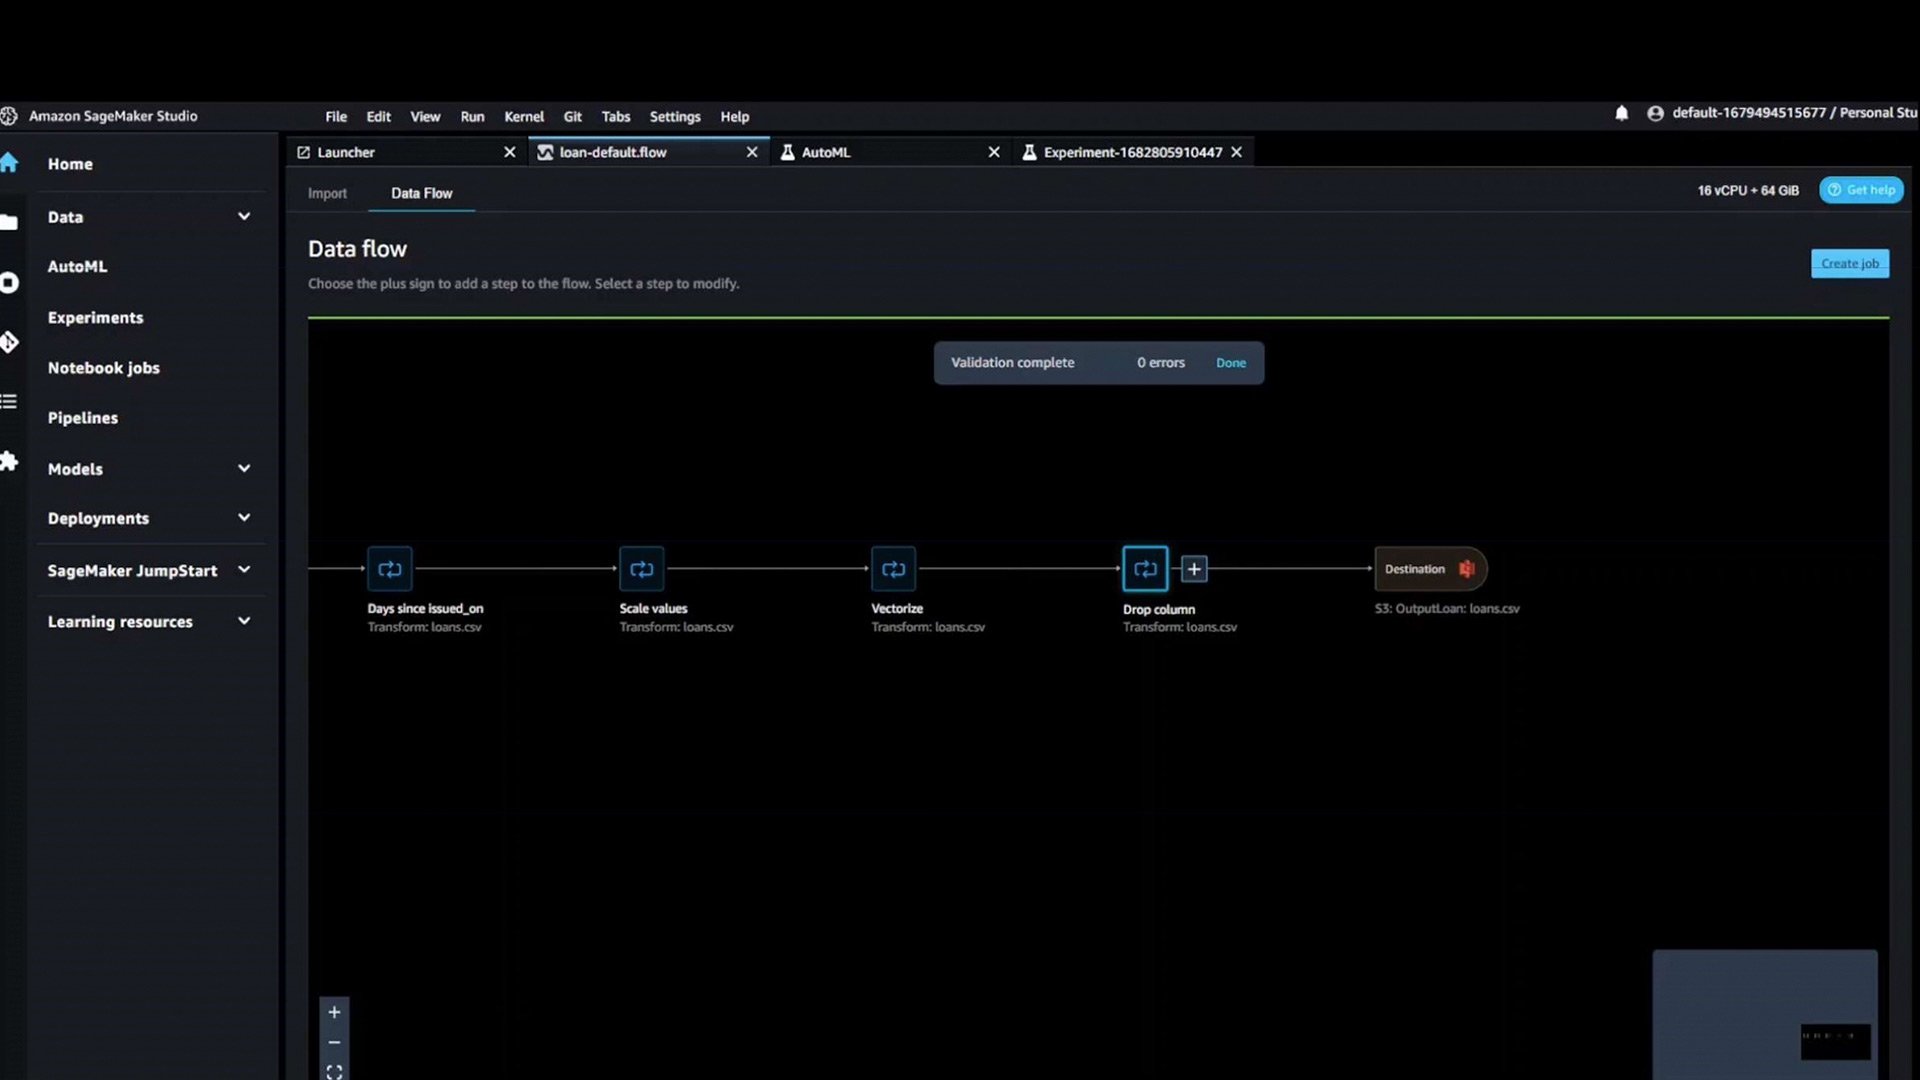This screenshot has width=1920, height=1080.
Task: Click the running terminals circle icon
Action: [x=9, y=283]
